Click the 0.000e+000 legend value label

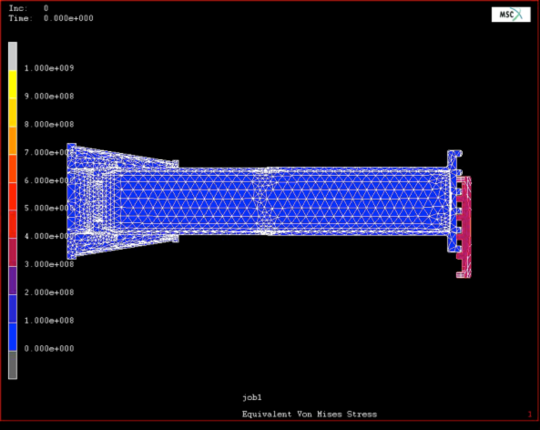point(49,349)
